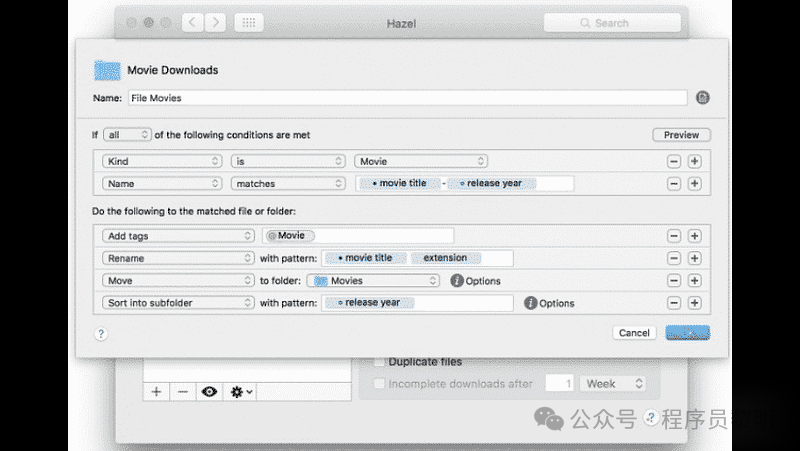Click movie title token in Name condition

(x=399, y=183)
